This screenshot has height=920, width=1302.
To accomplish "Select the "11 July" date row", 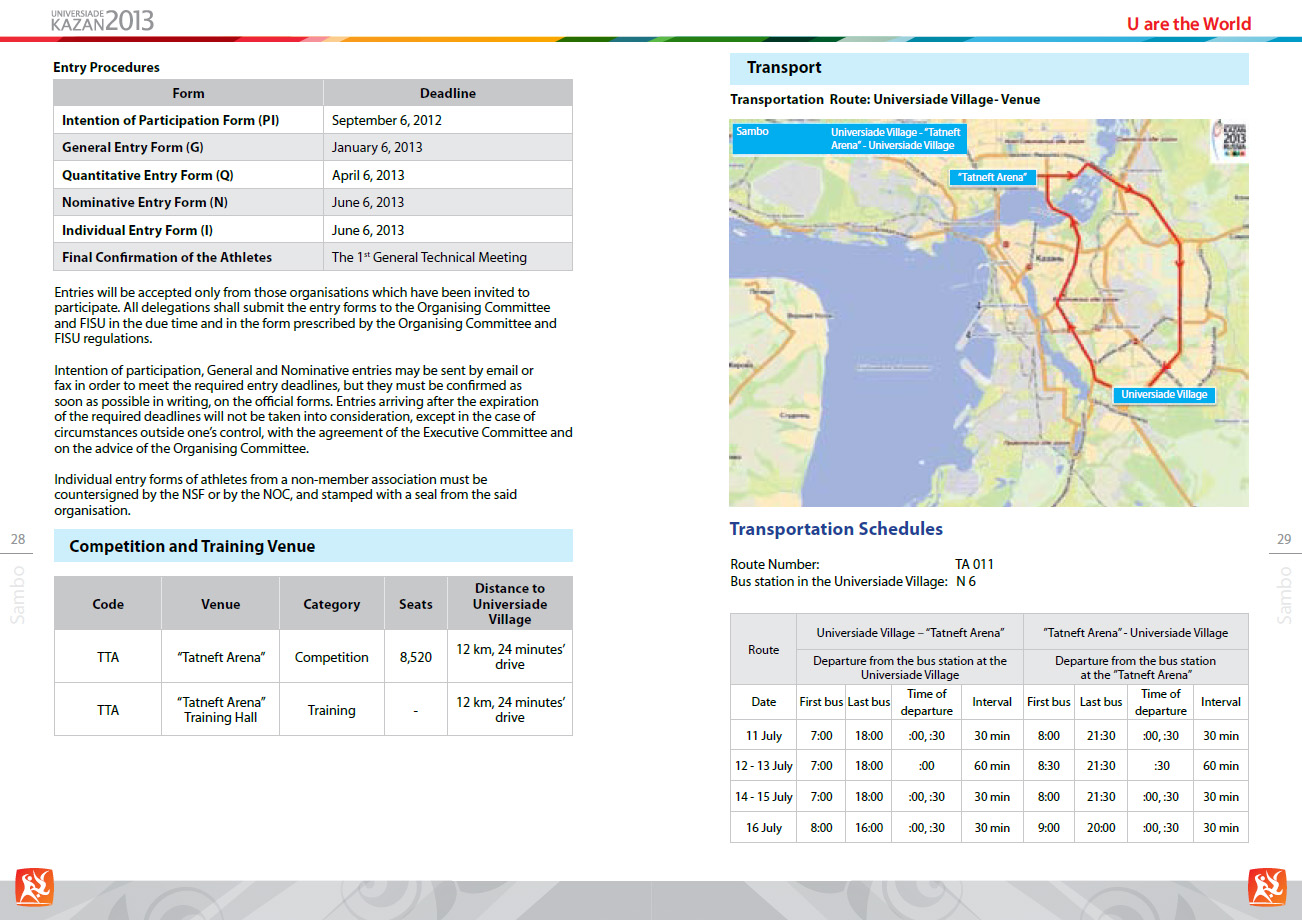I will [989, 735].
